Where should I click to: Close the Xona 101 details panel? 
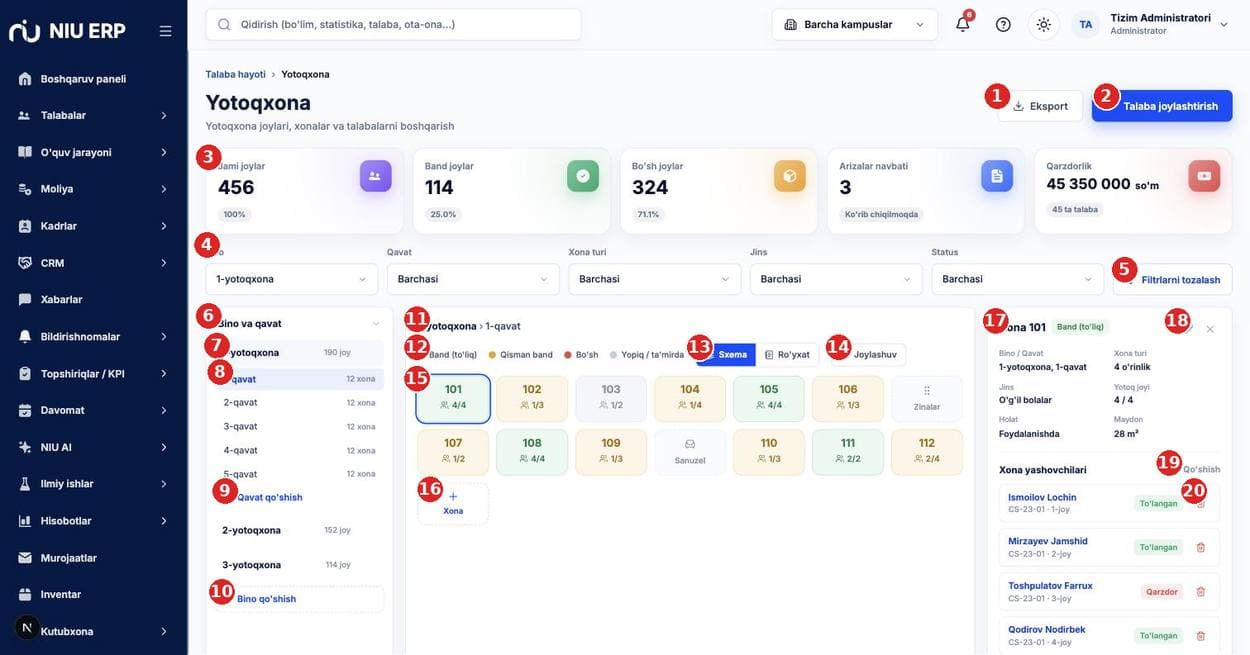[1210, 329]
